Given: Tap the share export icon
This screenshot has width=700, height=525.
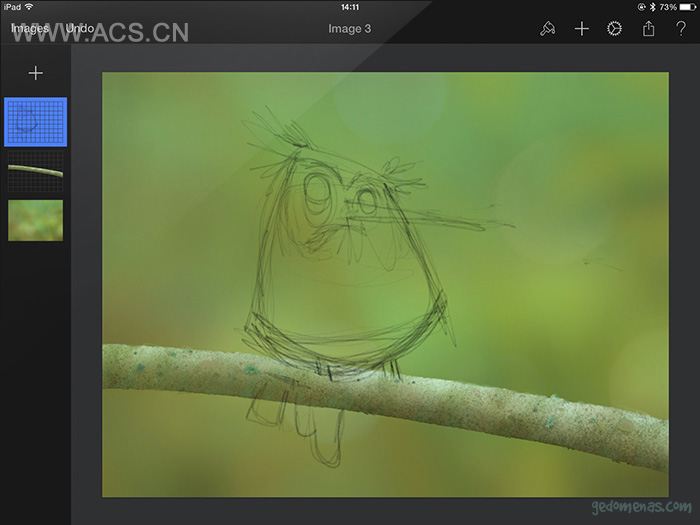Looking at the screenshot, I should click(648, 29).
